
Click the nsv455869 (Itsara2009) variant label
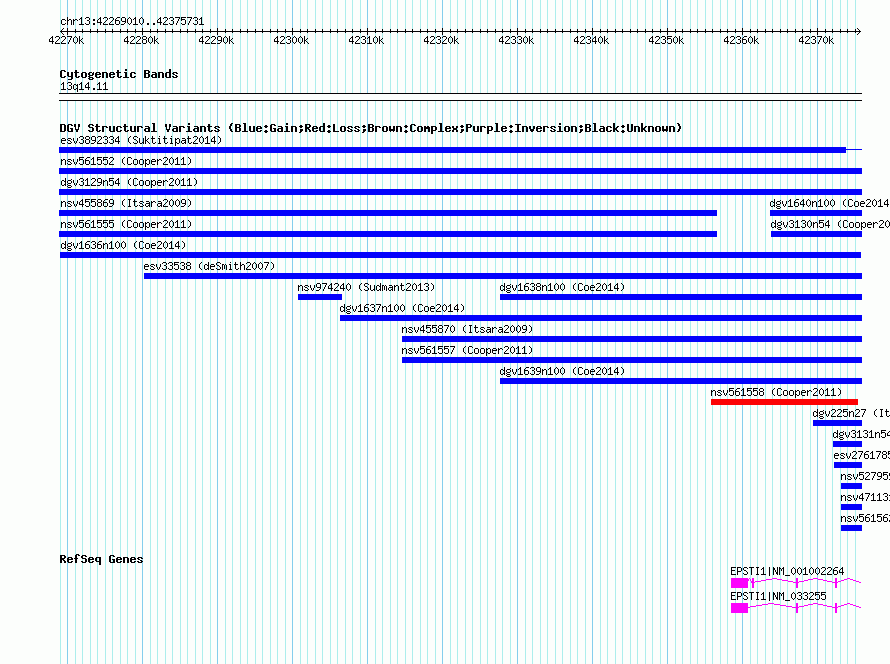pyautogui.click(x=126, y=203)
